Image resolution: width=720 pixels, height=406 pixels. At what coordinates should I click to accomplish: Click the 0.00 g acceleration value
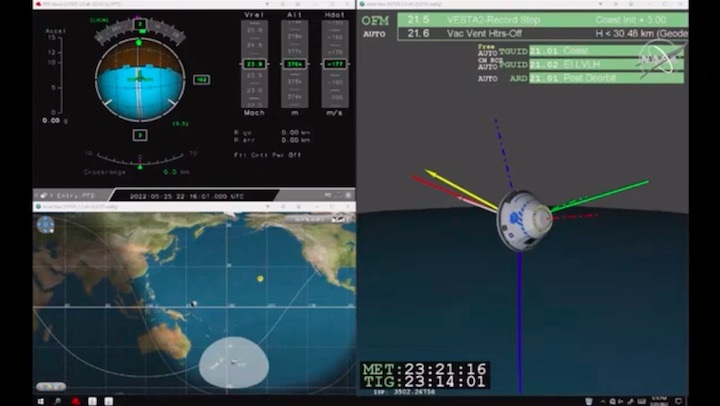55,120
